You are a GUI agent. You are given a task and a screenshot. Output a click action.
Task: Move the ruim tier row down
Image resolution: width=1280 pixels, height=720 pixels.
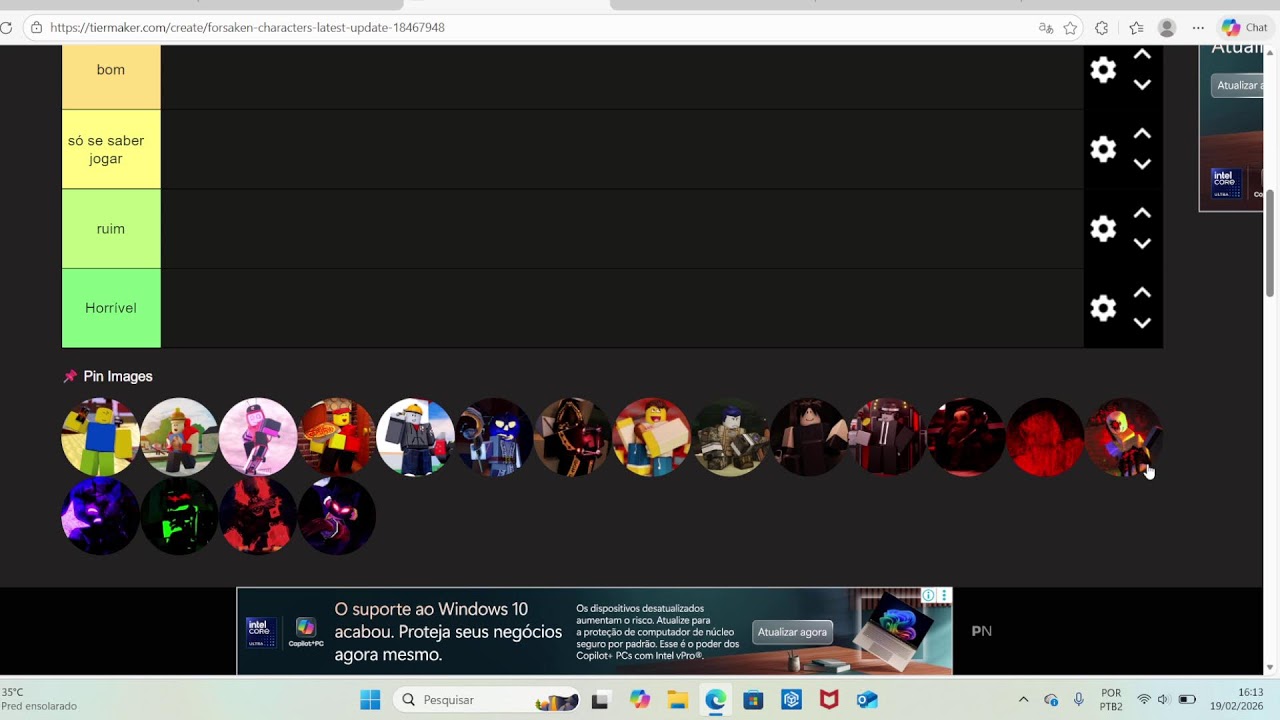pos(1142,244)
